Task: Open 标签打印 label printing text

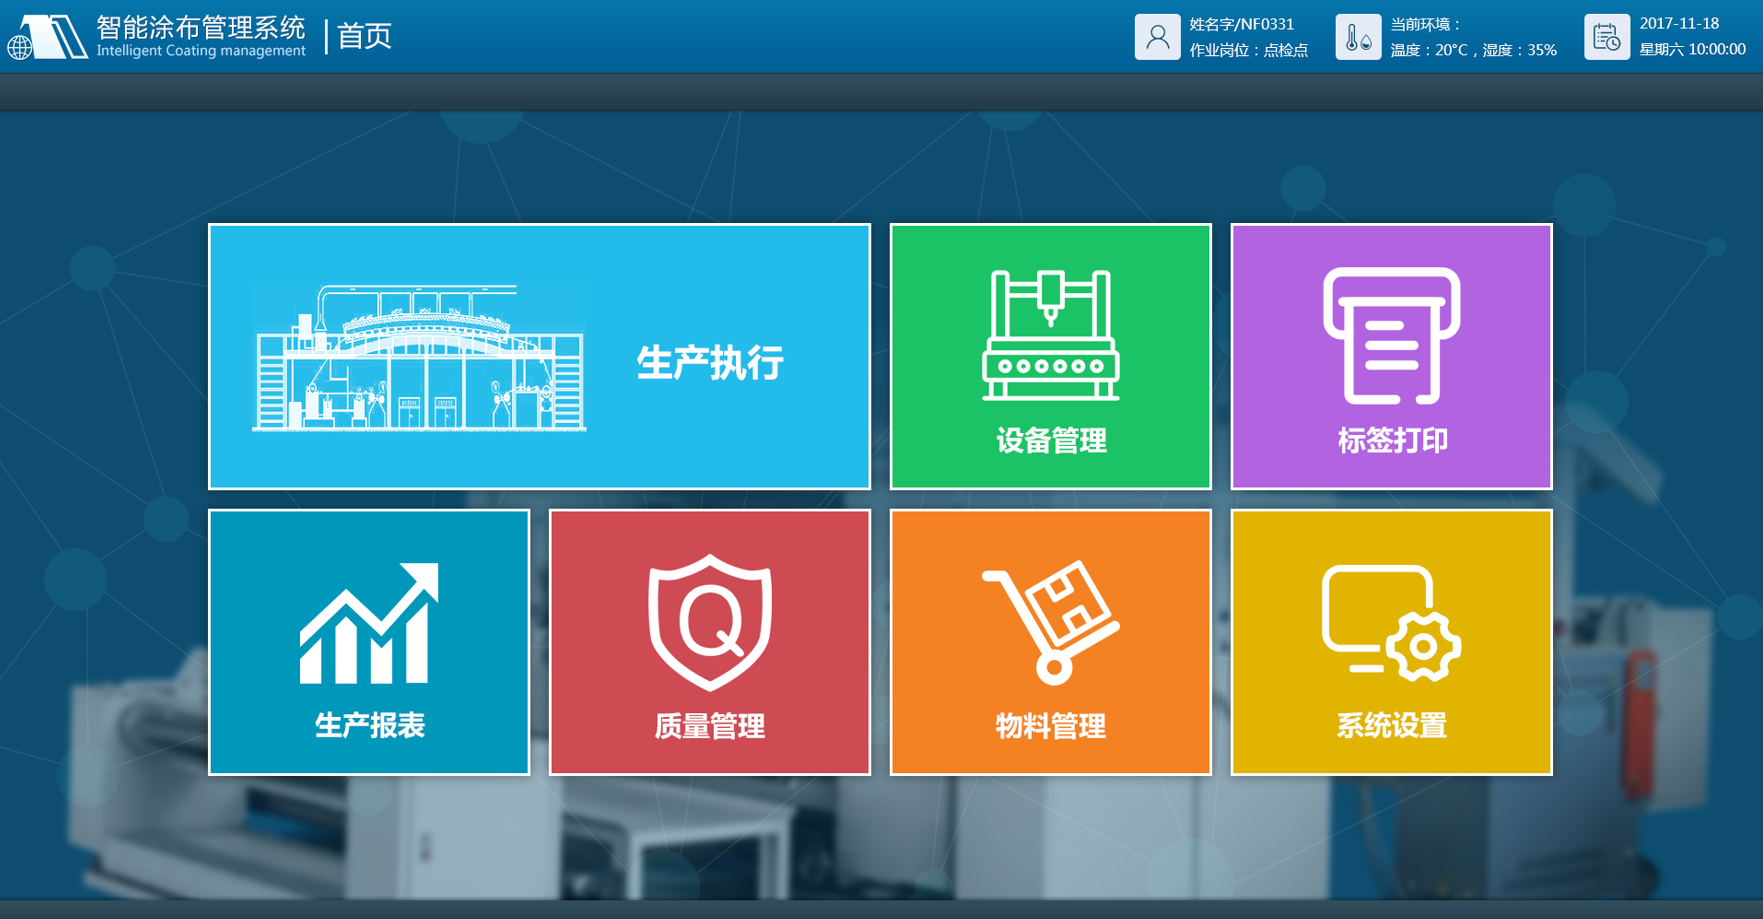Action: pyautogui.click(x=1391, y=441)
